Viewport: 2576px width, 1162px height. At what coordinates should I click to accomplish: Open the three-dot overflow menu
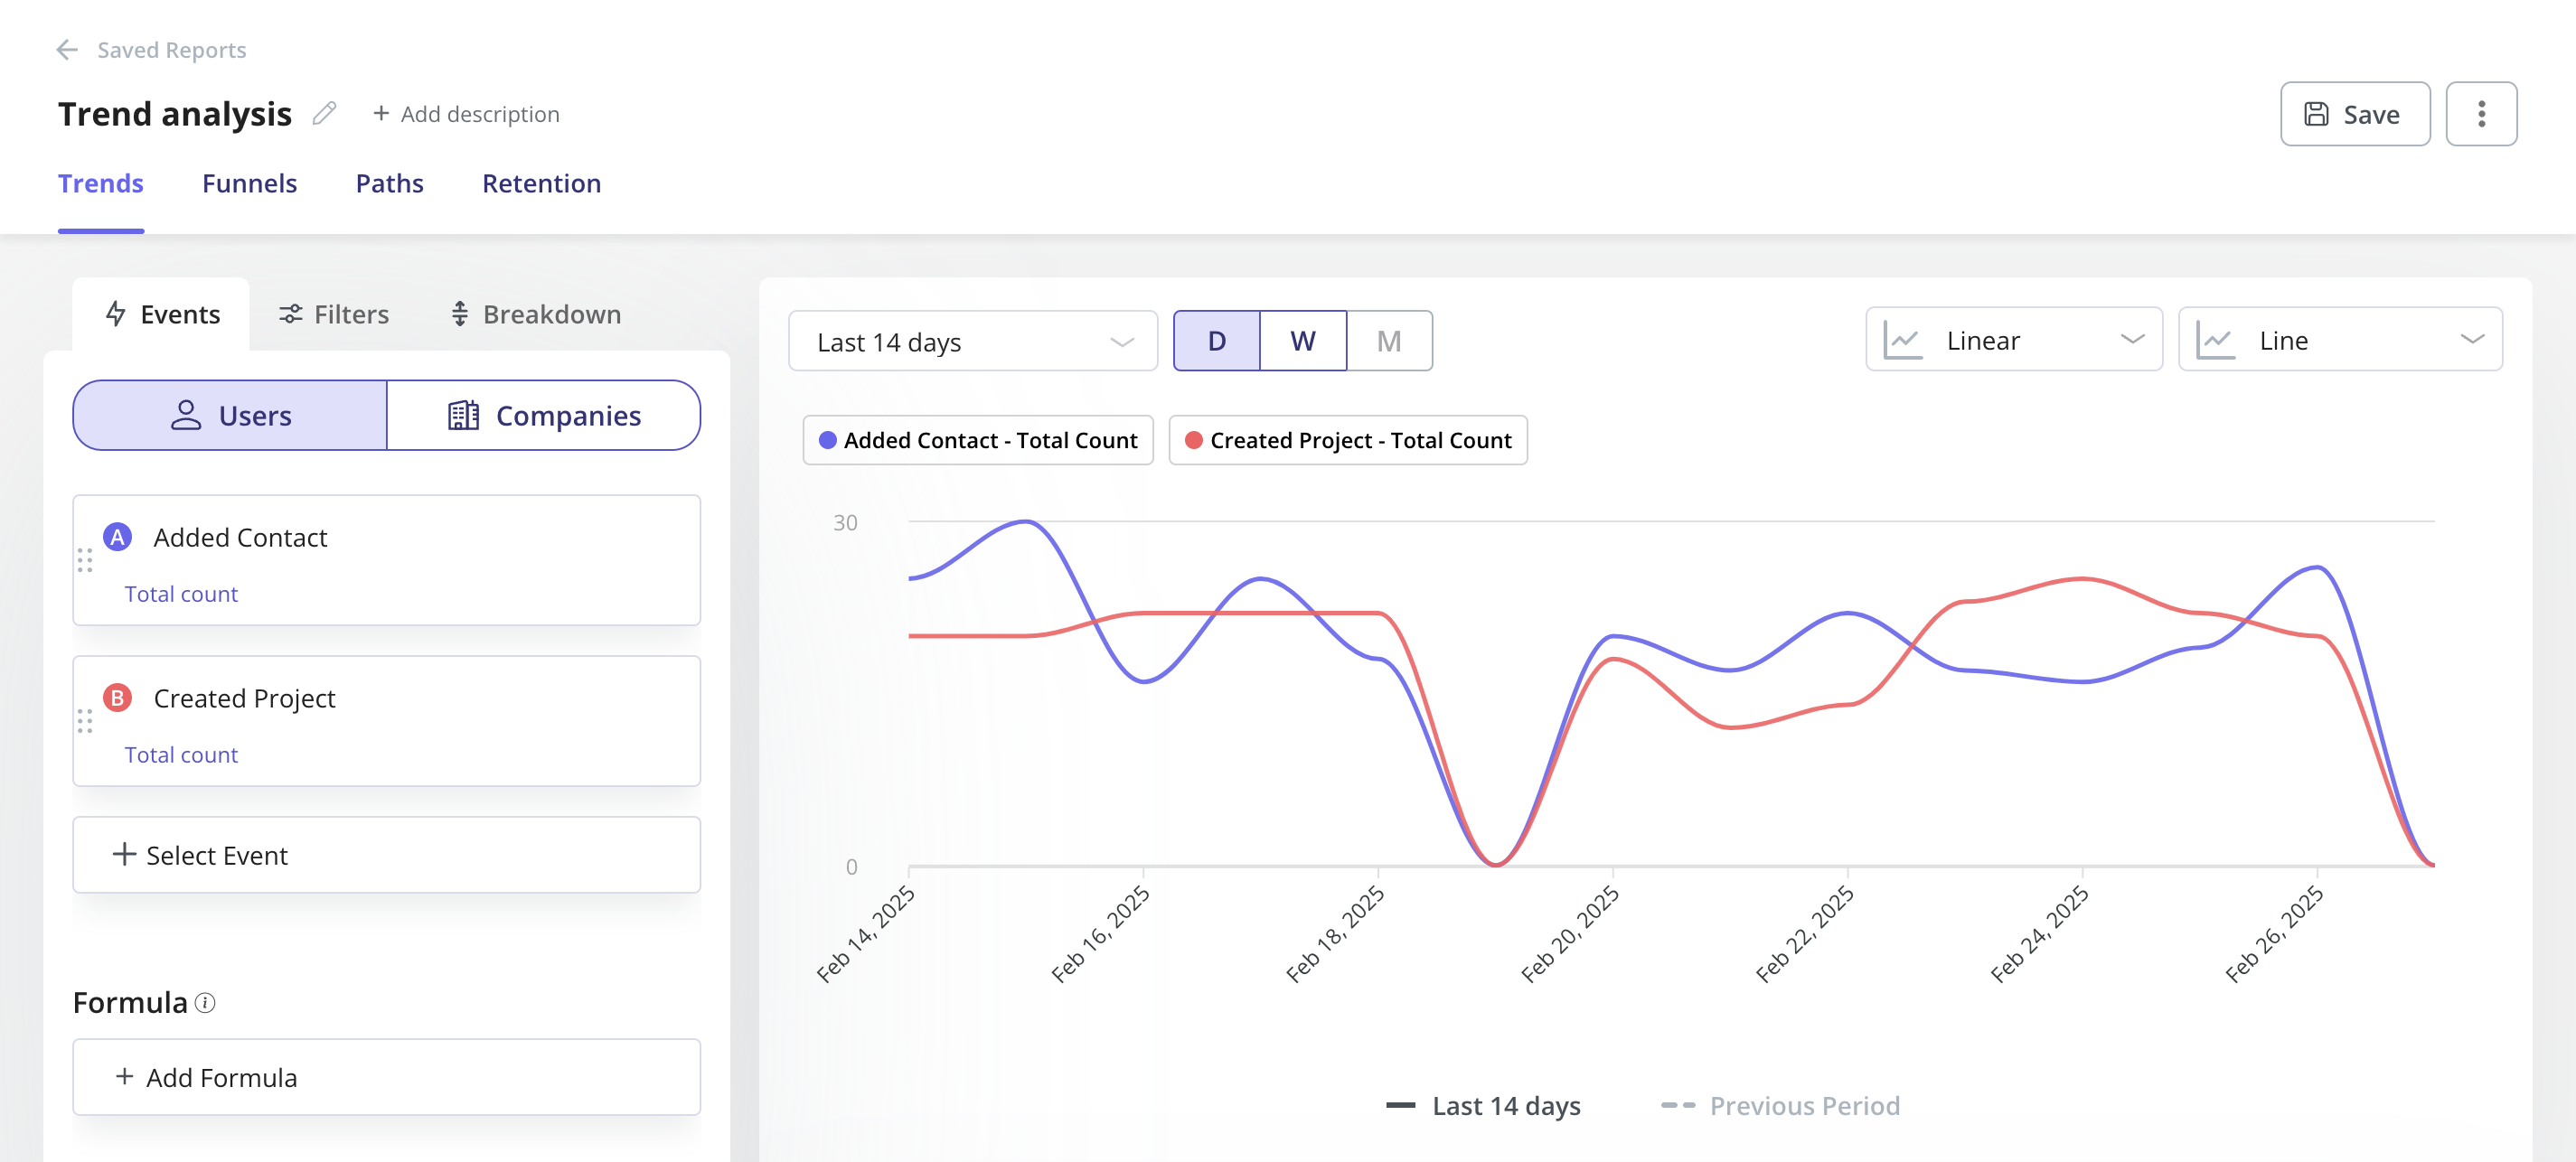2482,114
